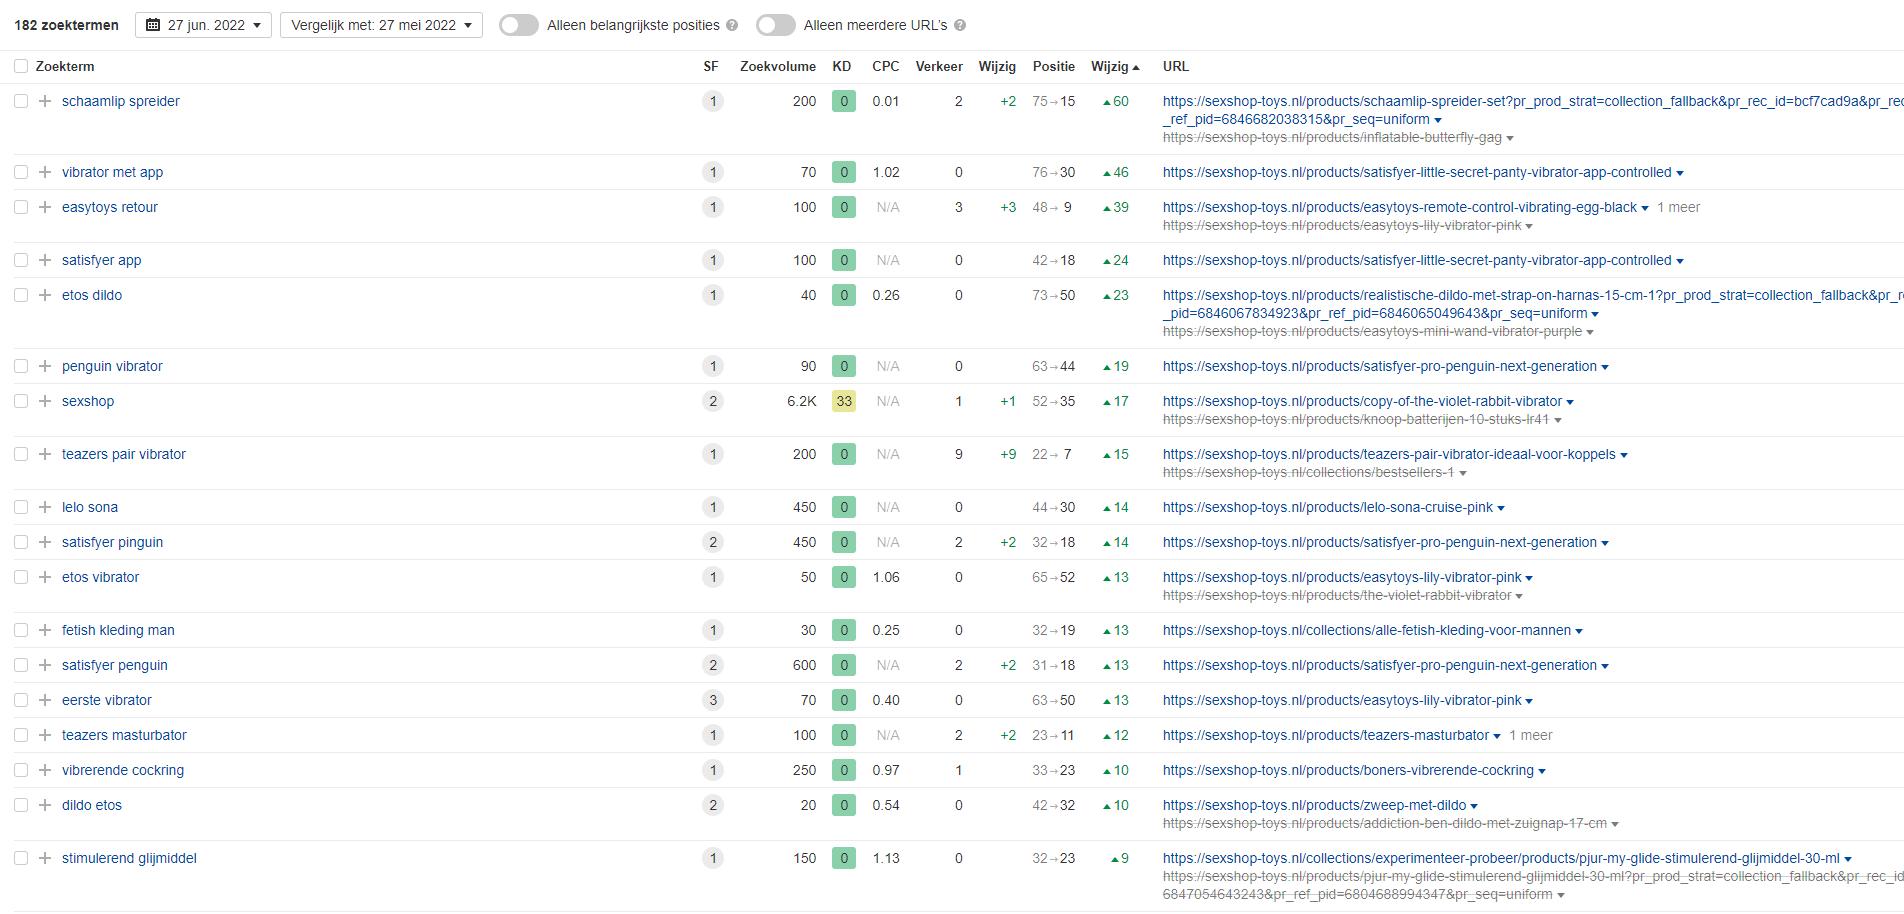Show help for Alleen belangrijkste posities

coord(732,25)
